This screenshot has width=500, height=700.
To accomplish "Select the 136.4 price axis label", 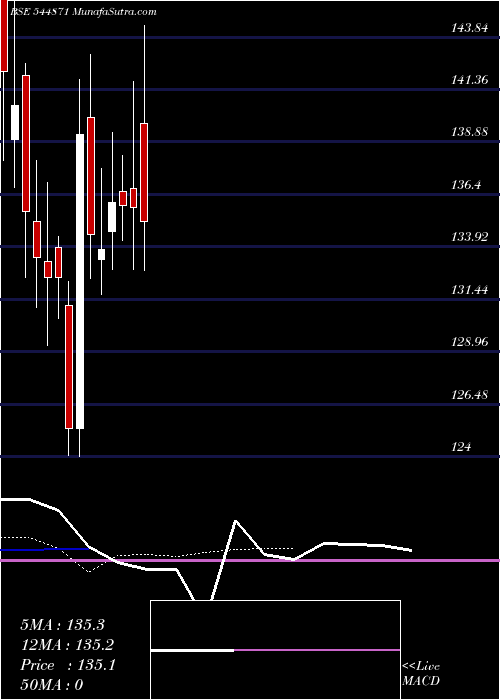I will click(466, 184).
